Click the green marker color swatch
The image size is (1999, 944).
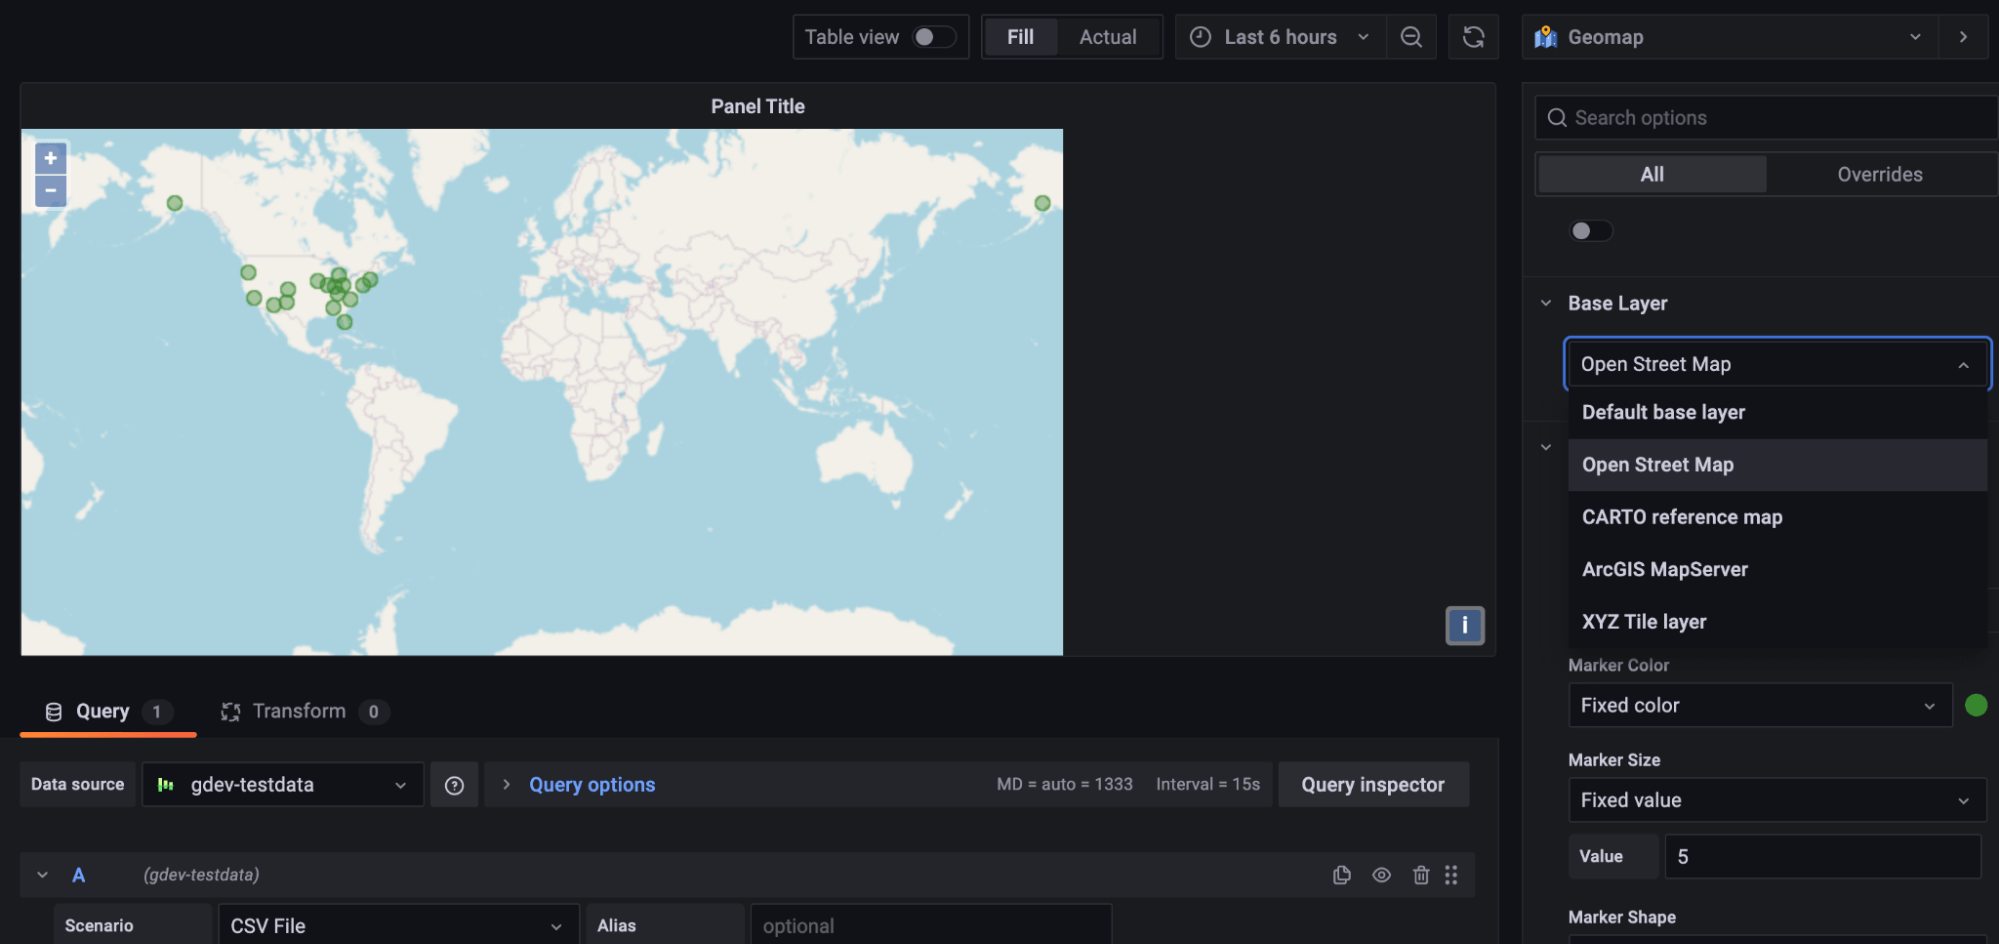tap(1976, 705)
